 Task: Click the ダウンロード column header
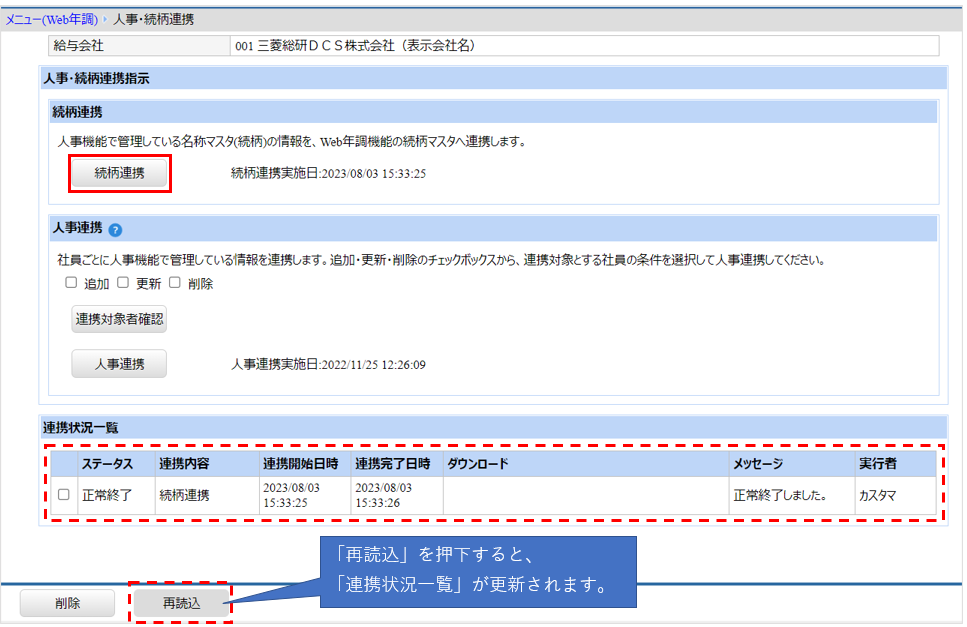pyautogui.click(x=586, y=464)
